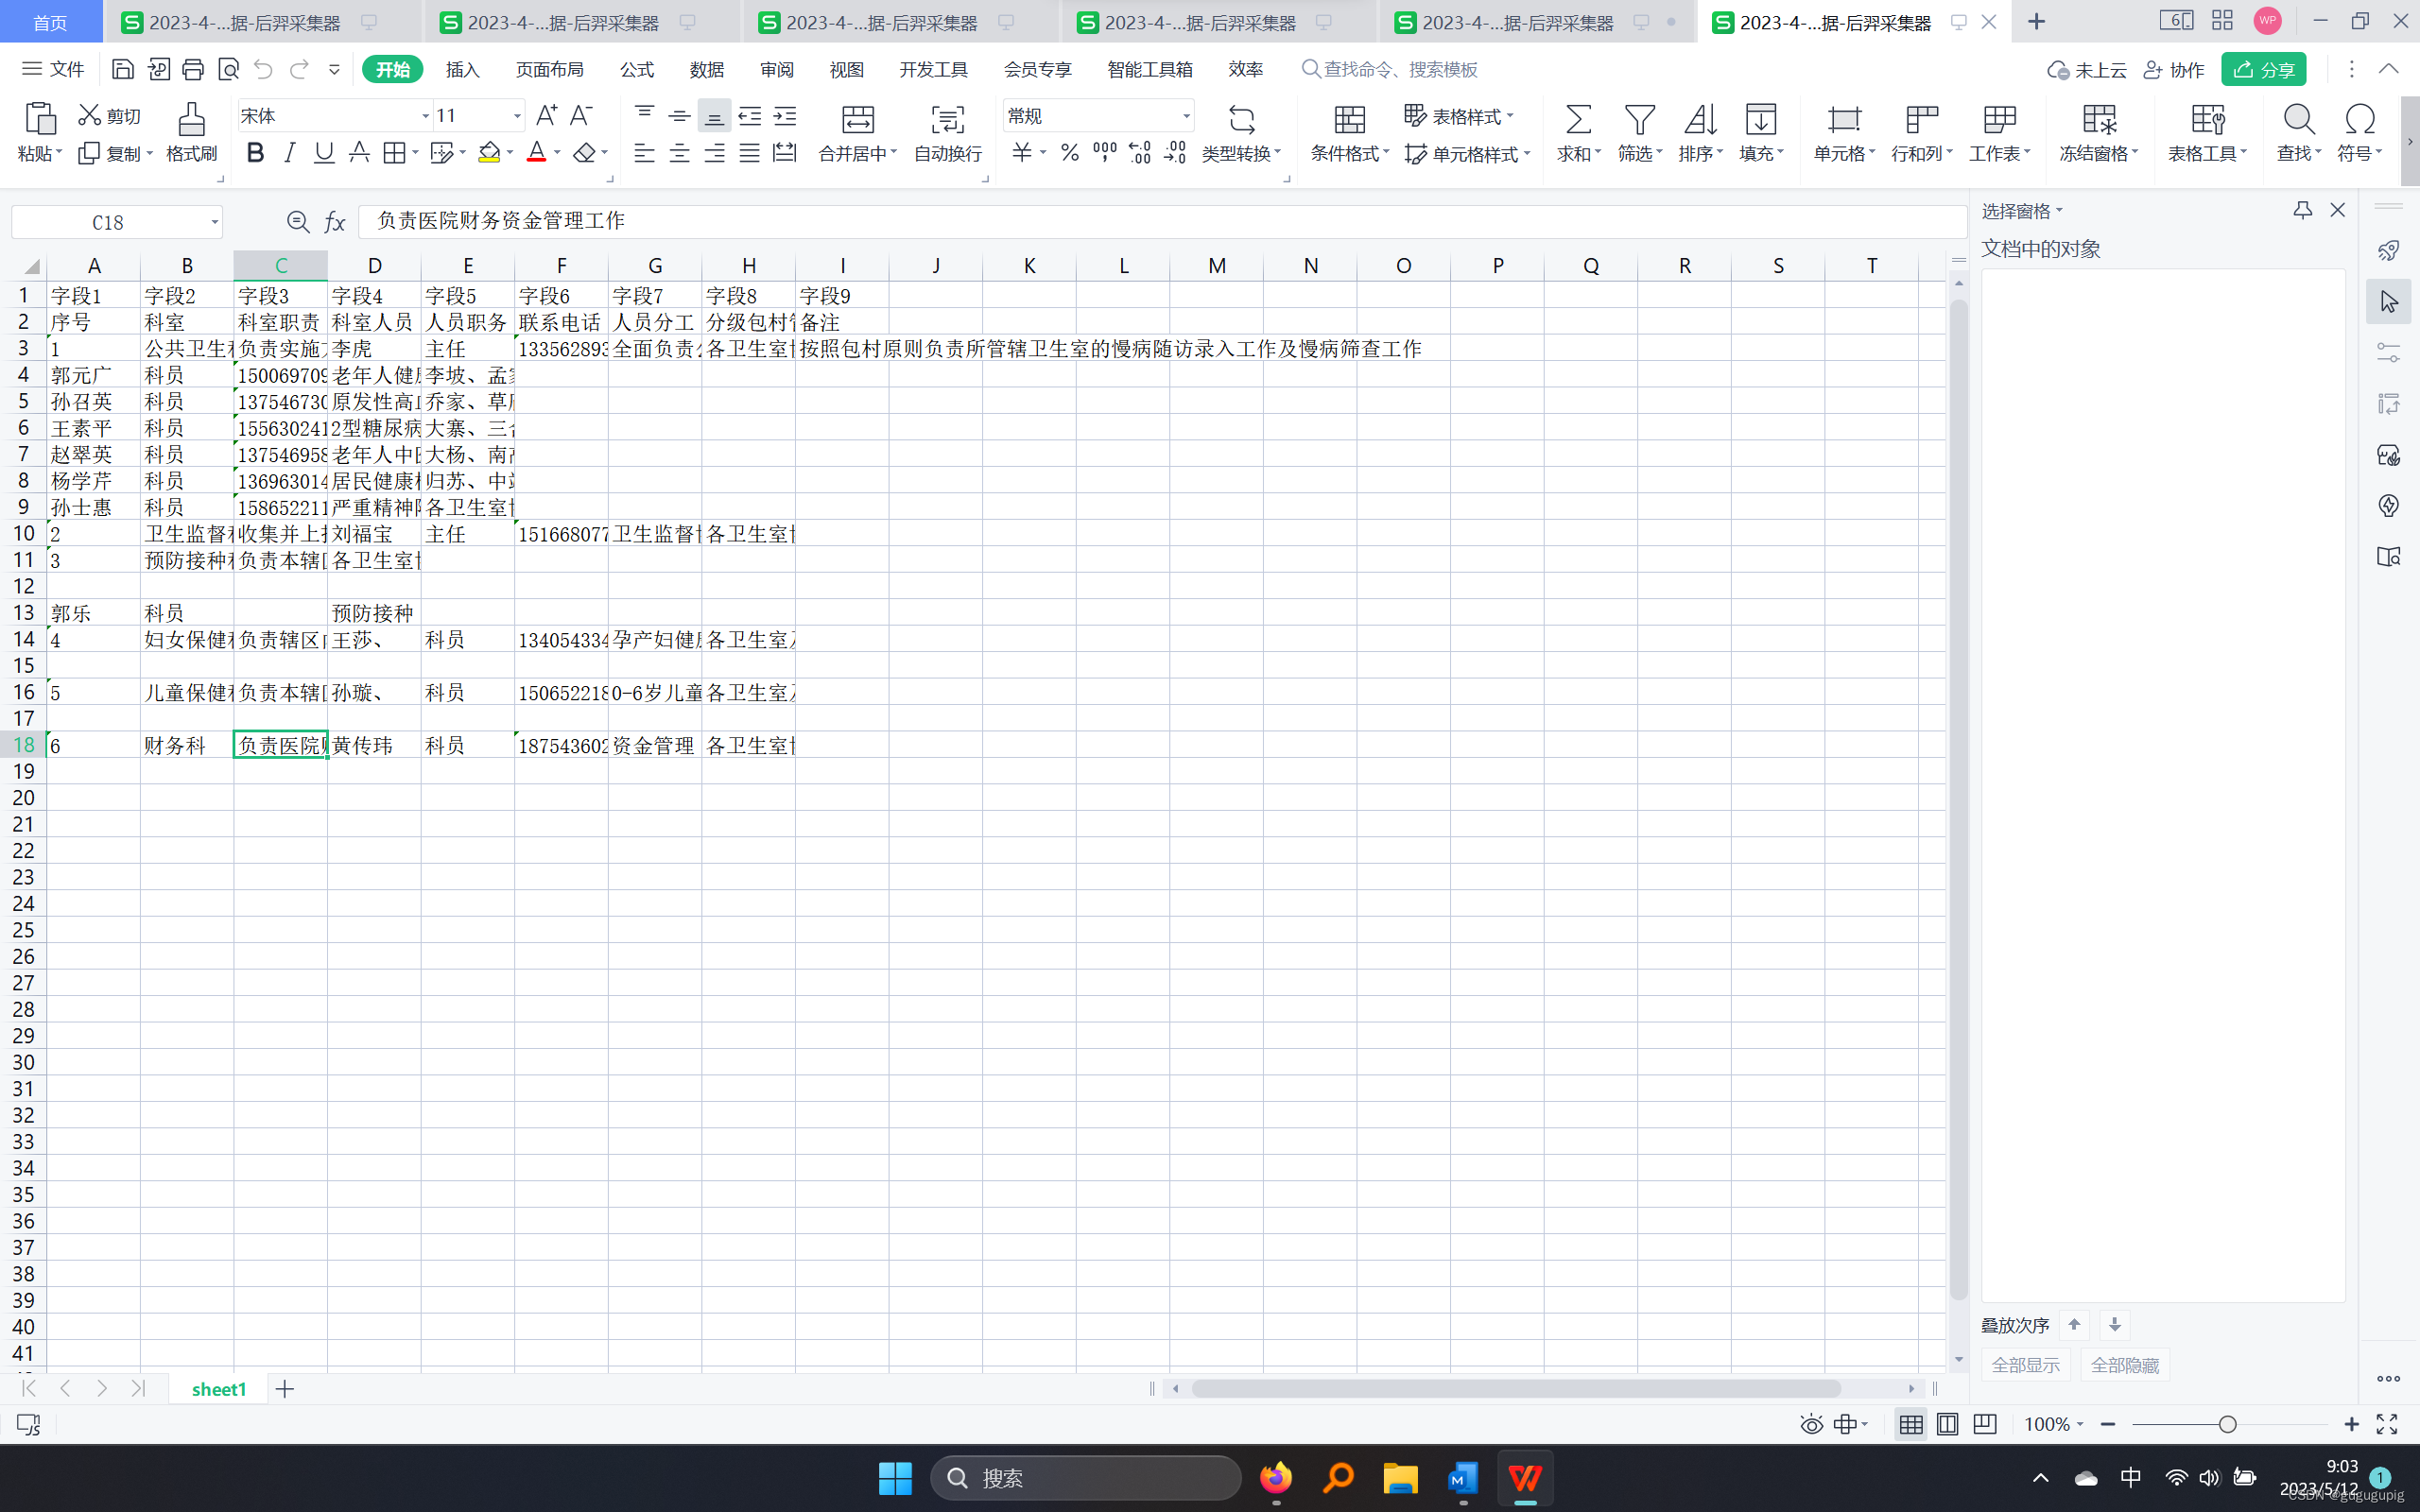Toggle bold formatting button
This screenshot has height=1512, width=2420.
coord(255,153)
